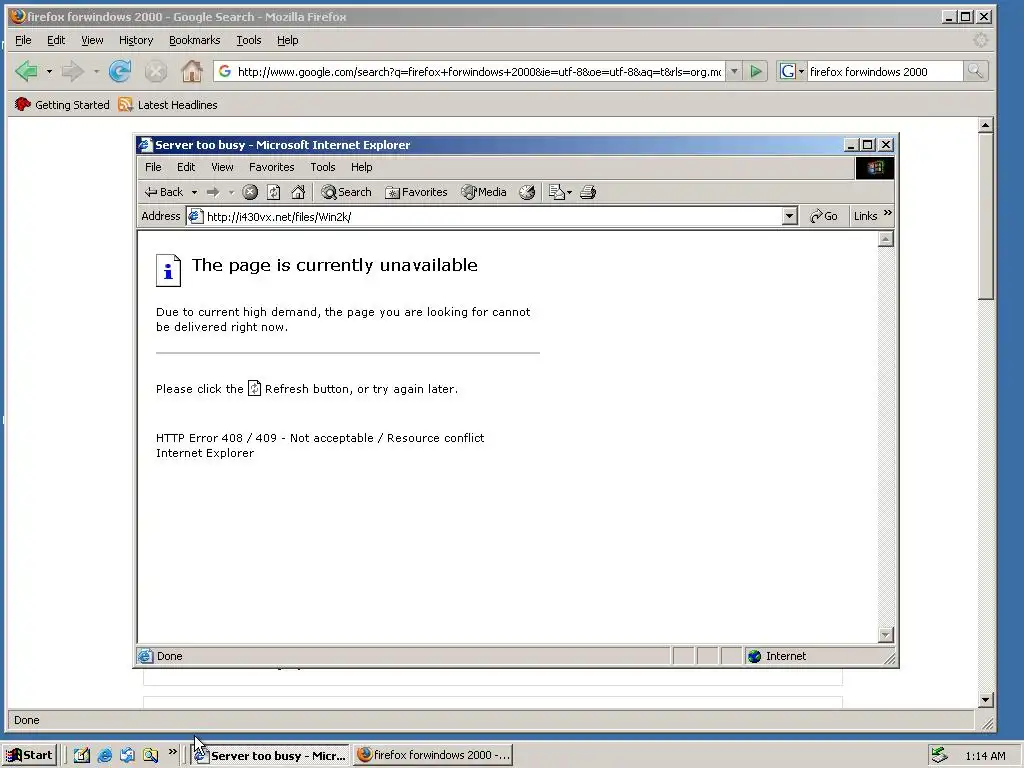The image size is (1024, 768).
Task: Click search magnifier quick launch icon
Action: [150, 755]
